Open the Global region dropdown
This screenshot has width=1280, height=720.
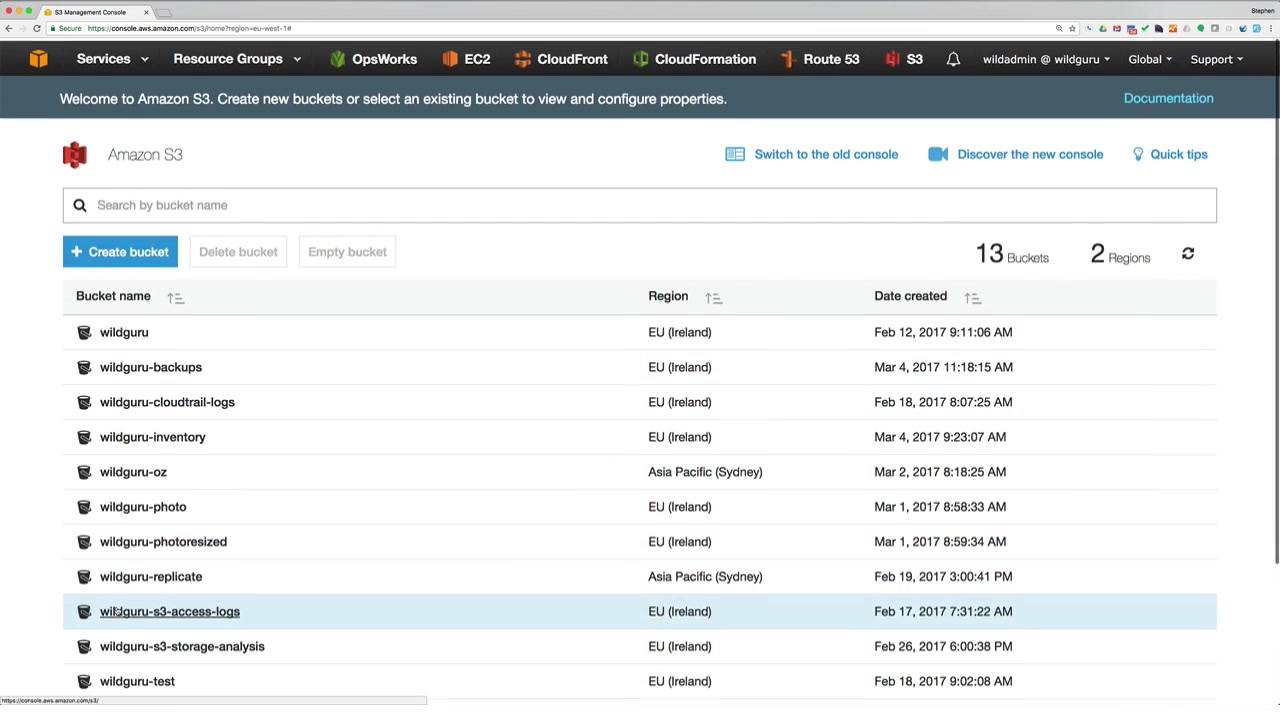[1150, 59]
